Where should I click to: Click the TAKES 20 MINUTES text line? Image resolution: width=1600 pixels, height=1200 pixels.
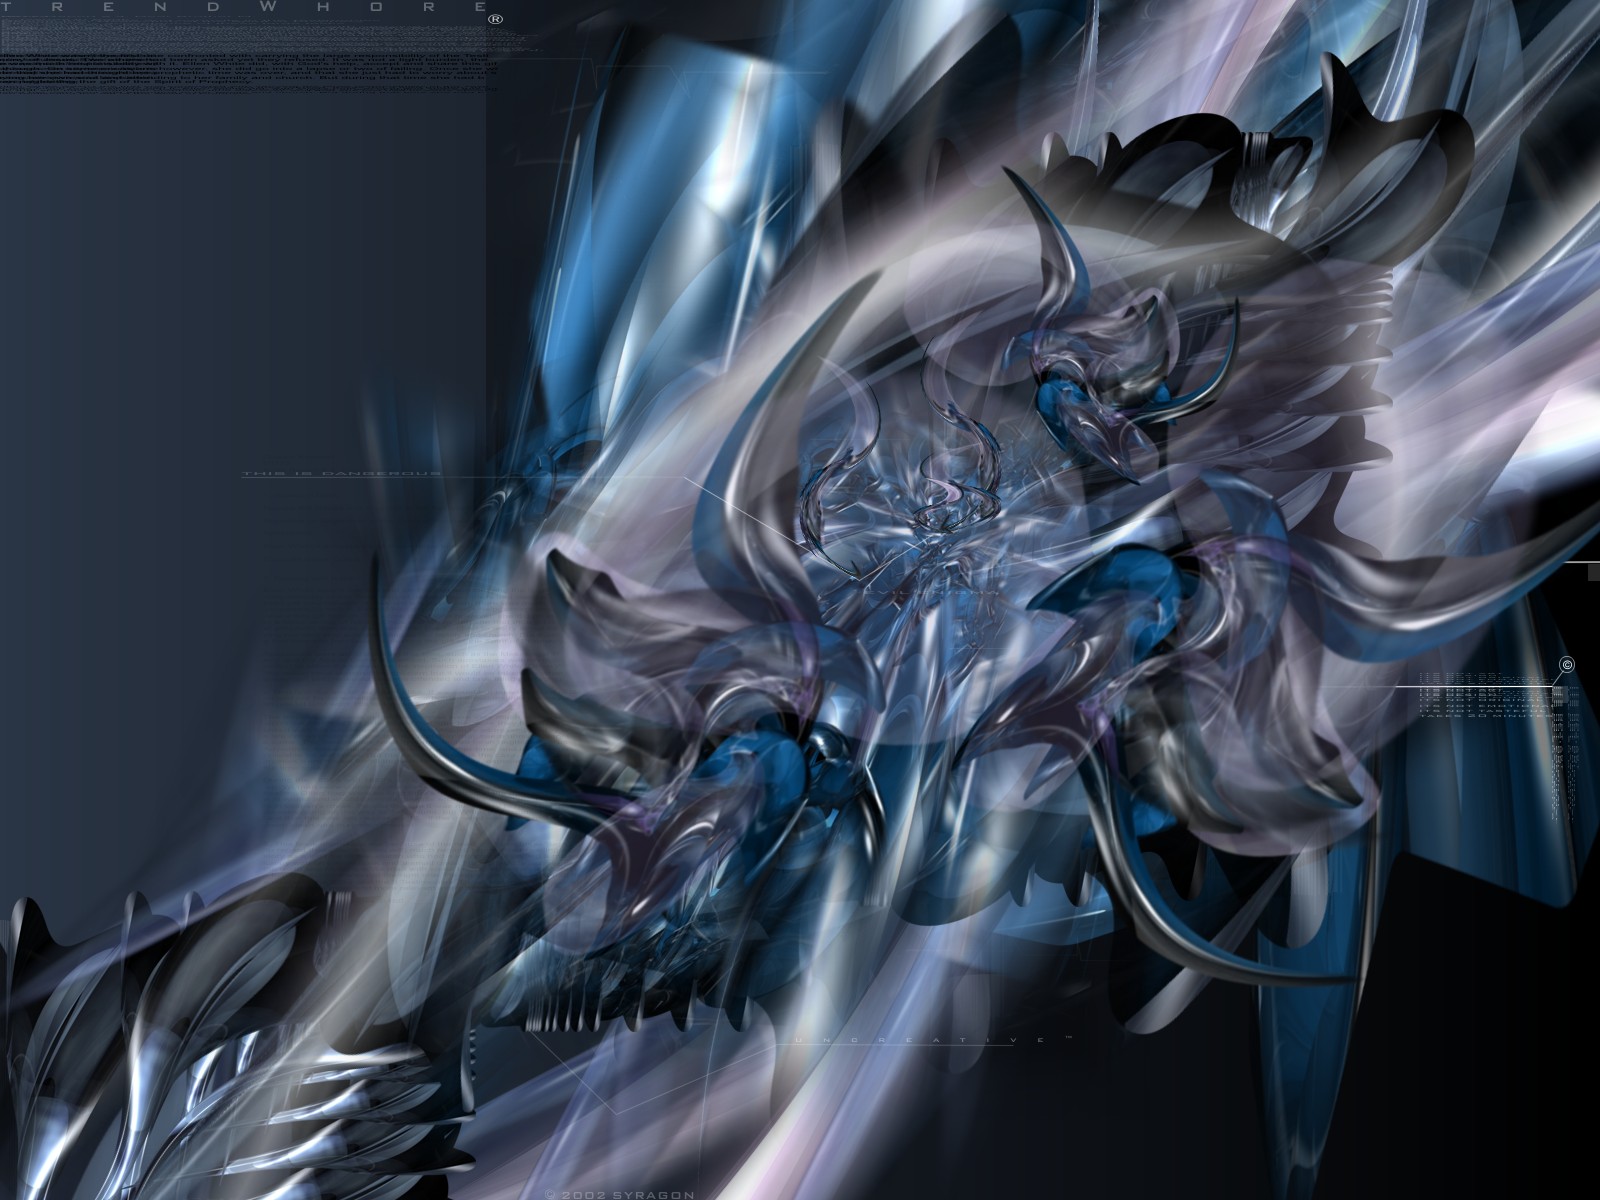click(x=1486, y=715)
